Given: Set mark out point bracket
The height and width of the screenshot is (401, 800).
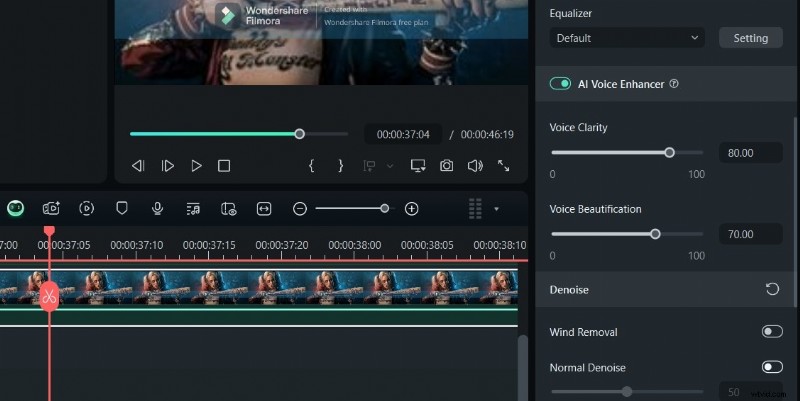Looking at the screenshot, I should tap(340, 165).
